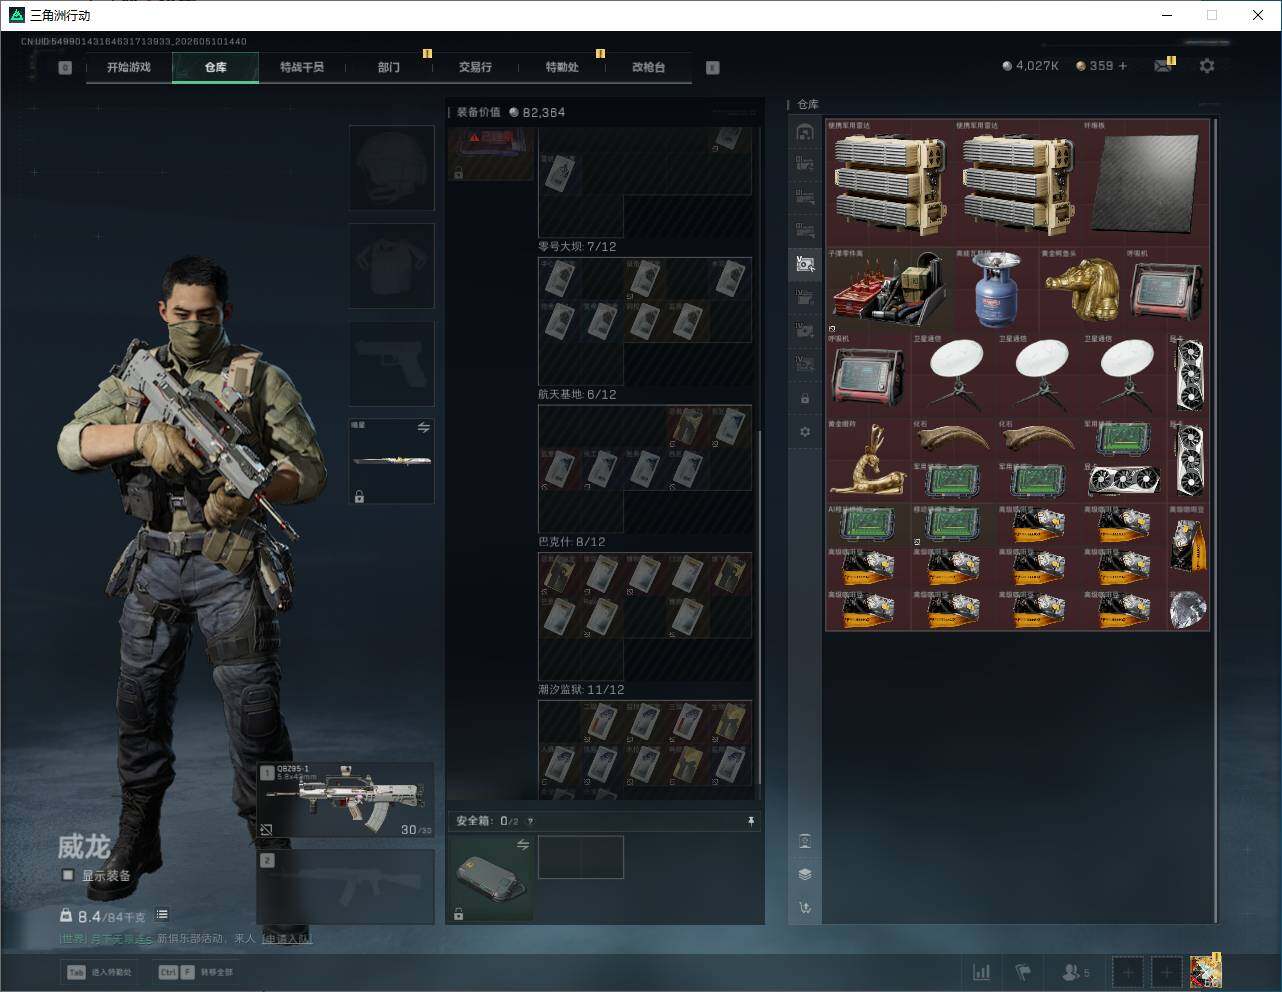Image resolution: width=1282 pixels, height=992 pixels.
Task: Click the lock icon under safe box
Action: (458, 913)
